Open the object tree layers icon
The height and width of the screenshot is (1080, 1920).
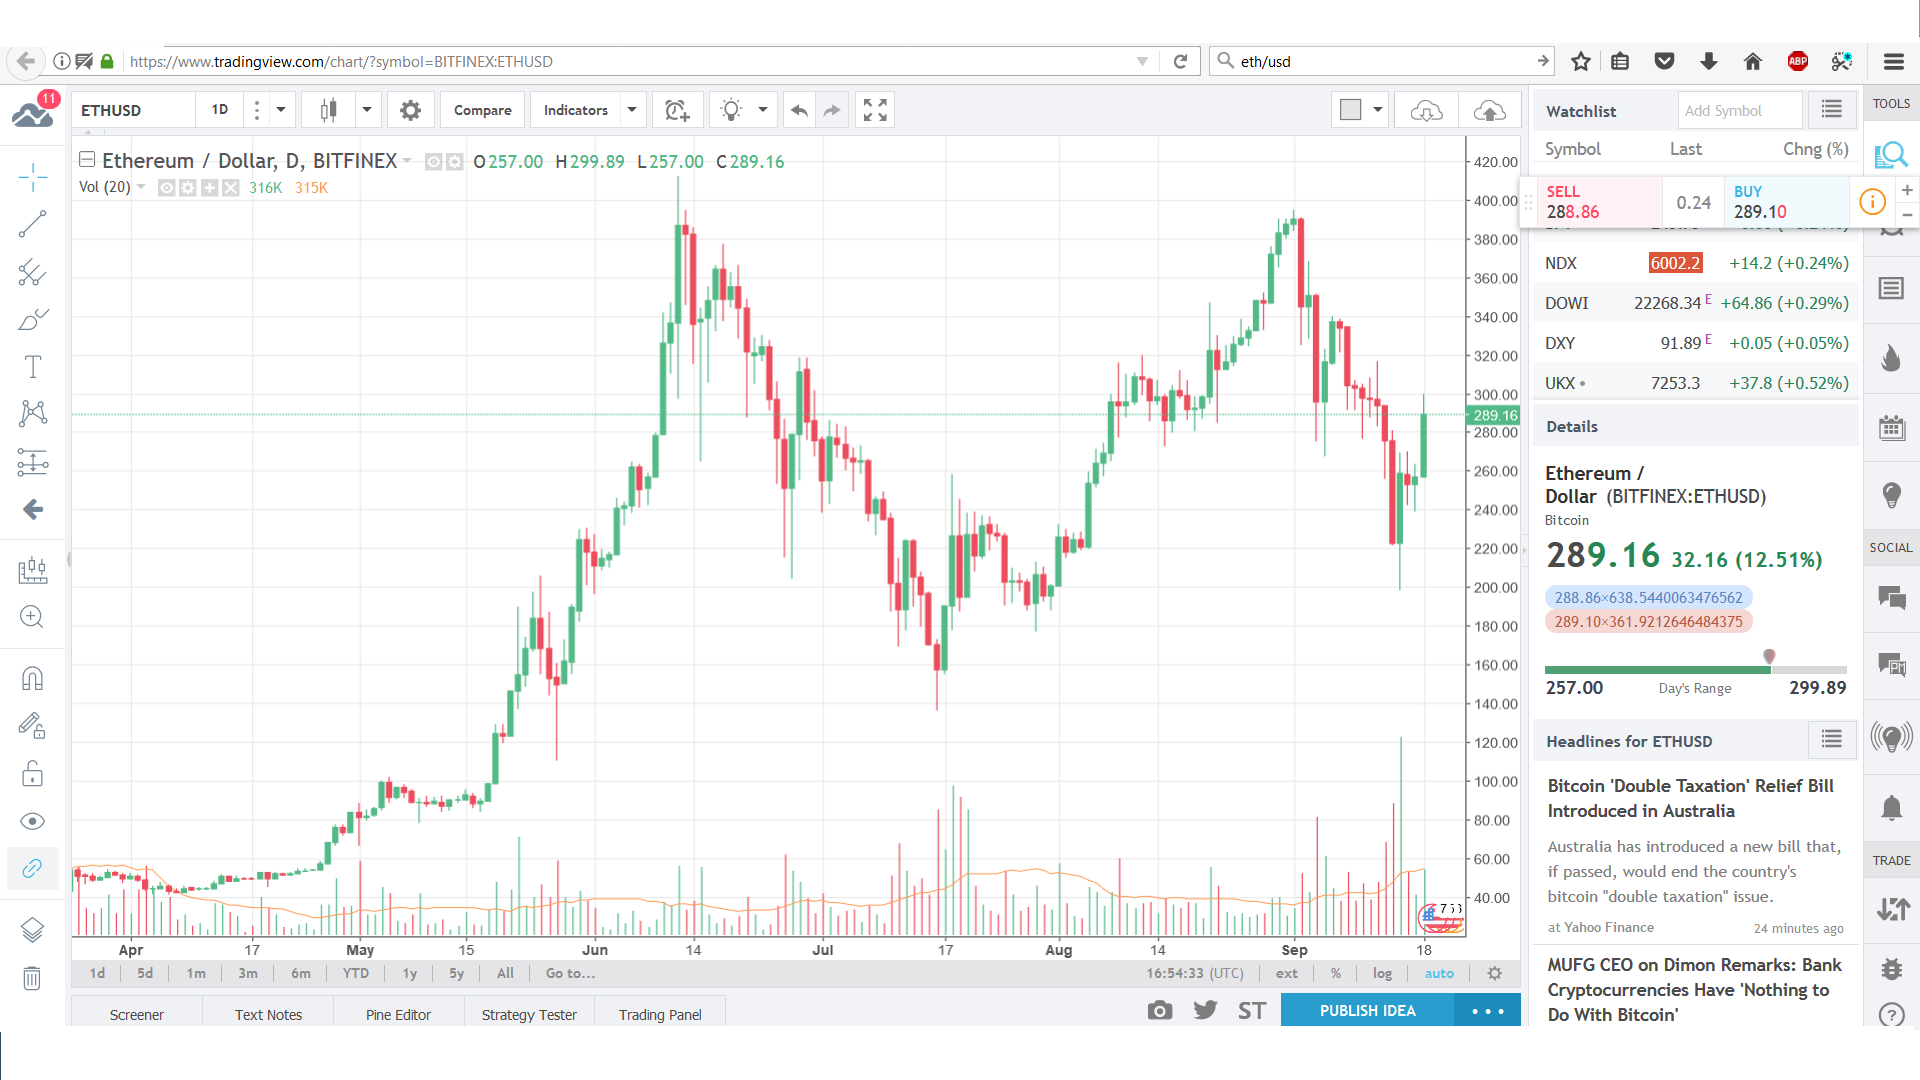pos(32,930)
